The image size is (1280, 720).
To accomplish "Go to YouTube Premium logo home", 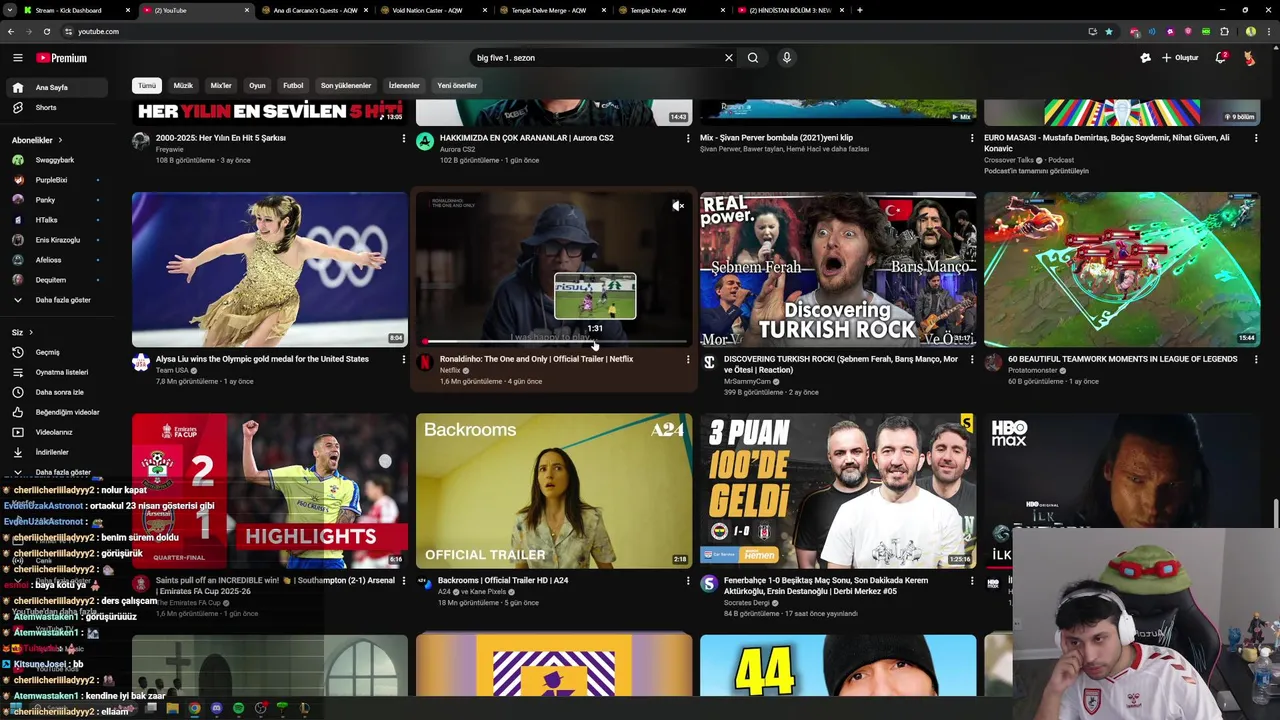I will click(x=62, y=58).
